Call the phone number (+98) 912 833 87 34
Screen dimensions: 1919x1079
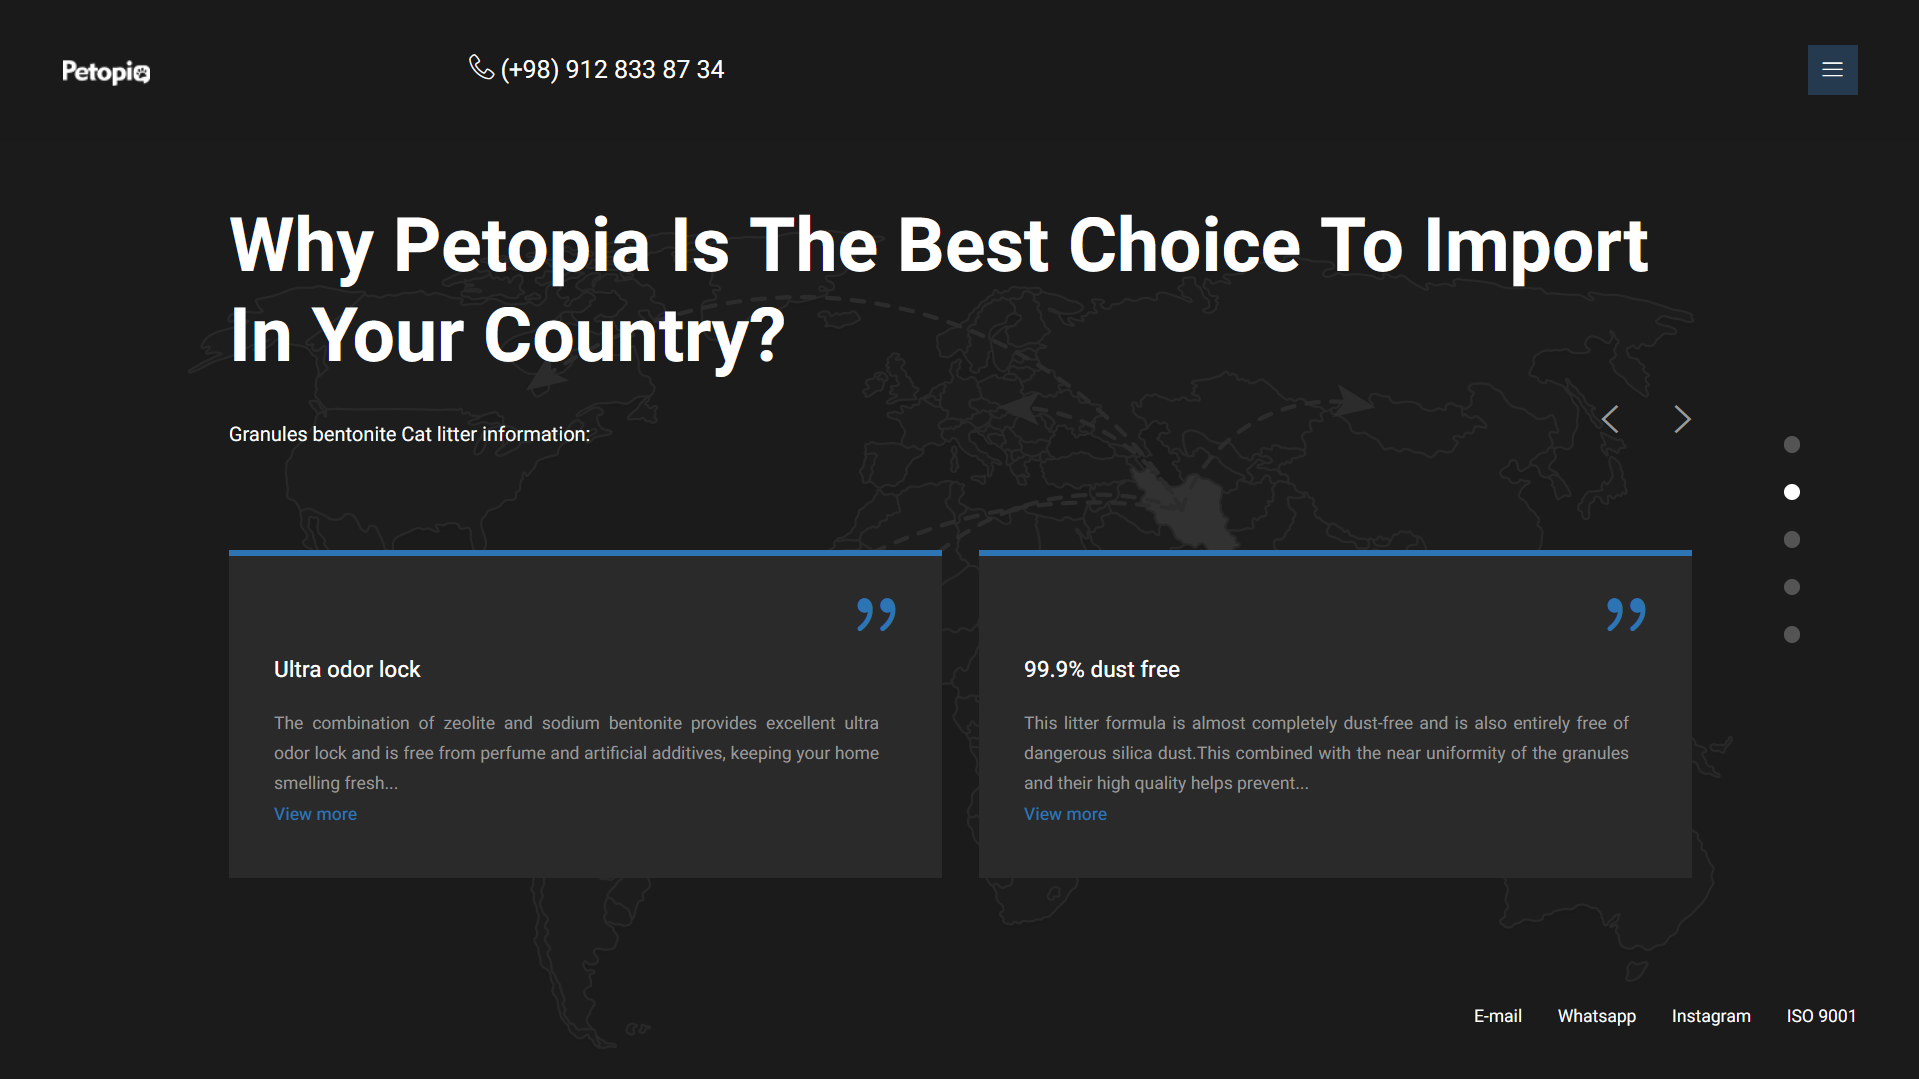(x=612, y=70)
